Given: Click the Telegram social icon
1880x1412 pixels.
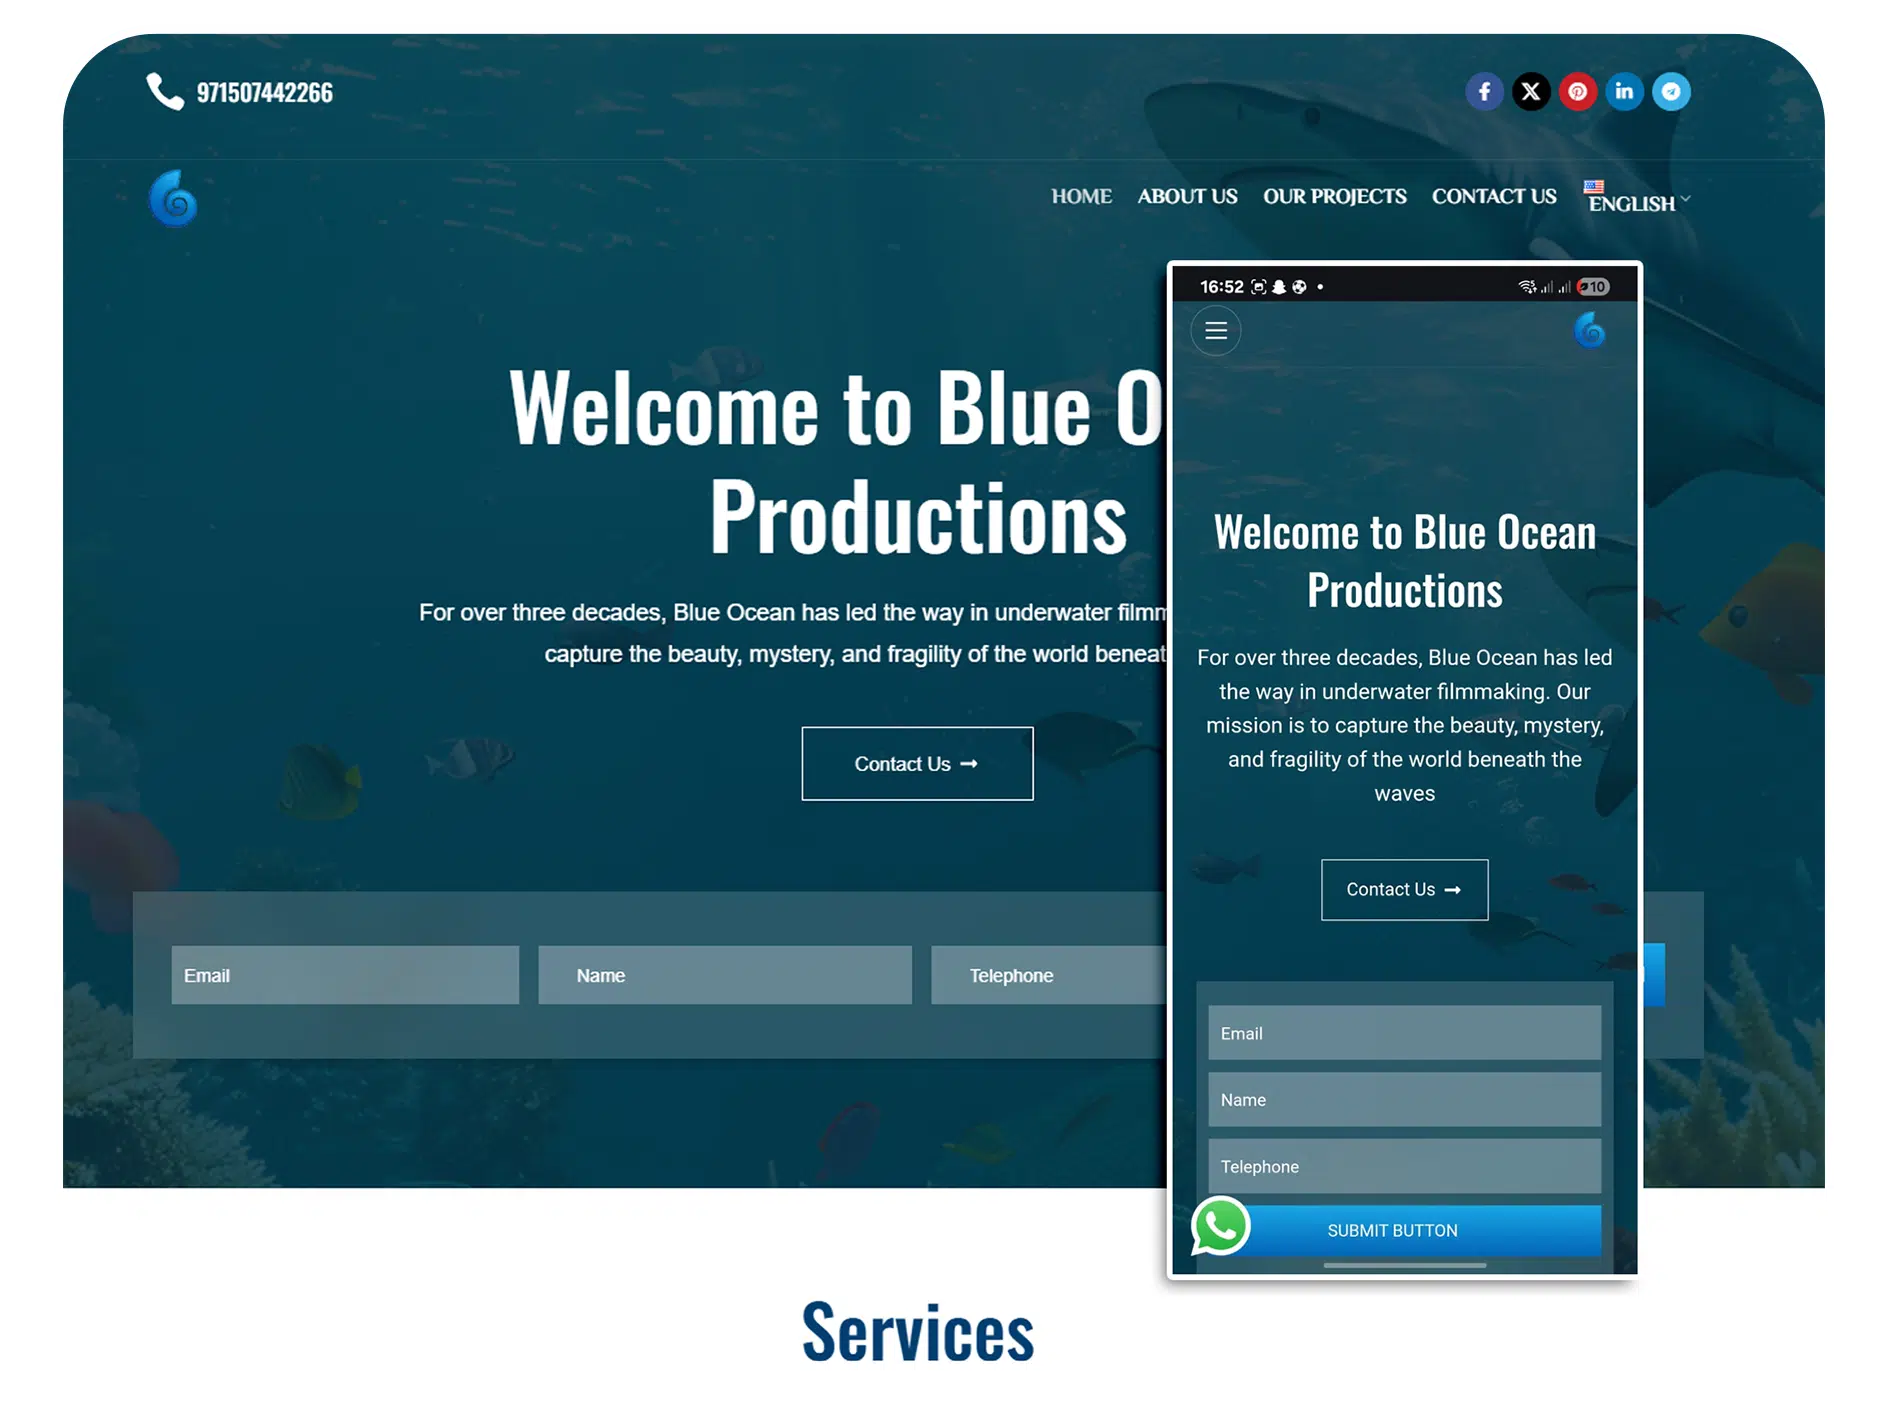Looking at the screenshot, I should click(x=1671, y=92).
